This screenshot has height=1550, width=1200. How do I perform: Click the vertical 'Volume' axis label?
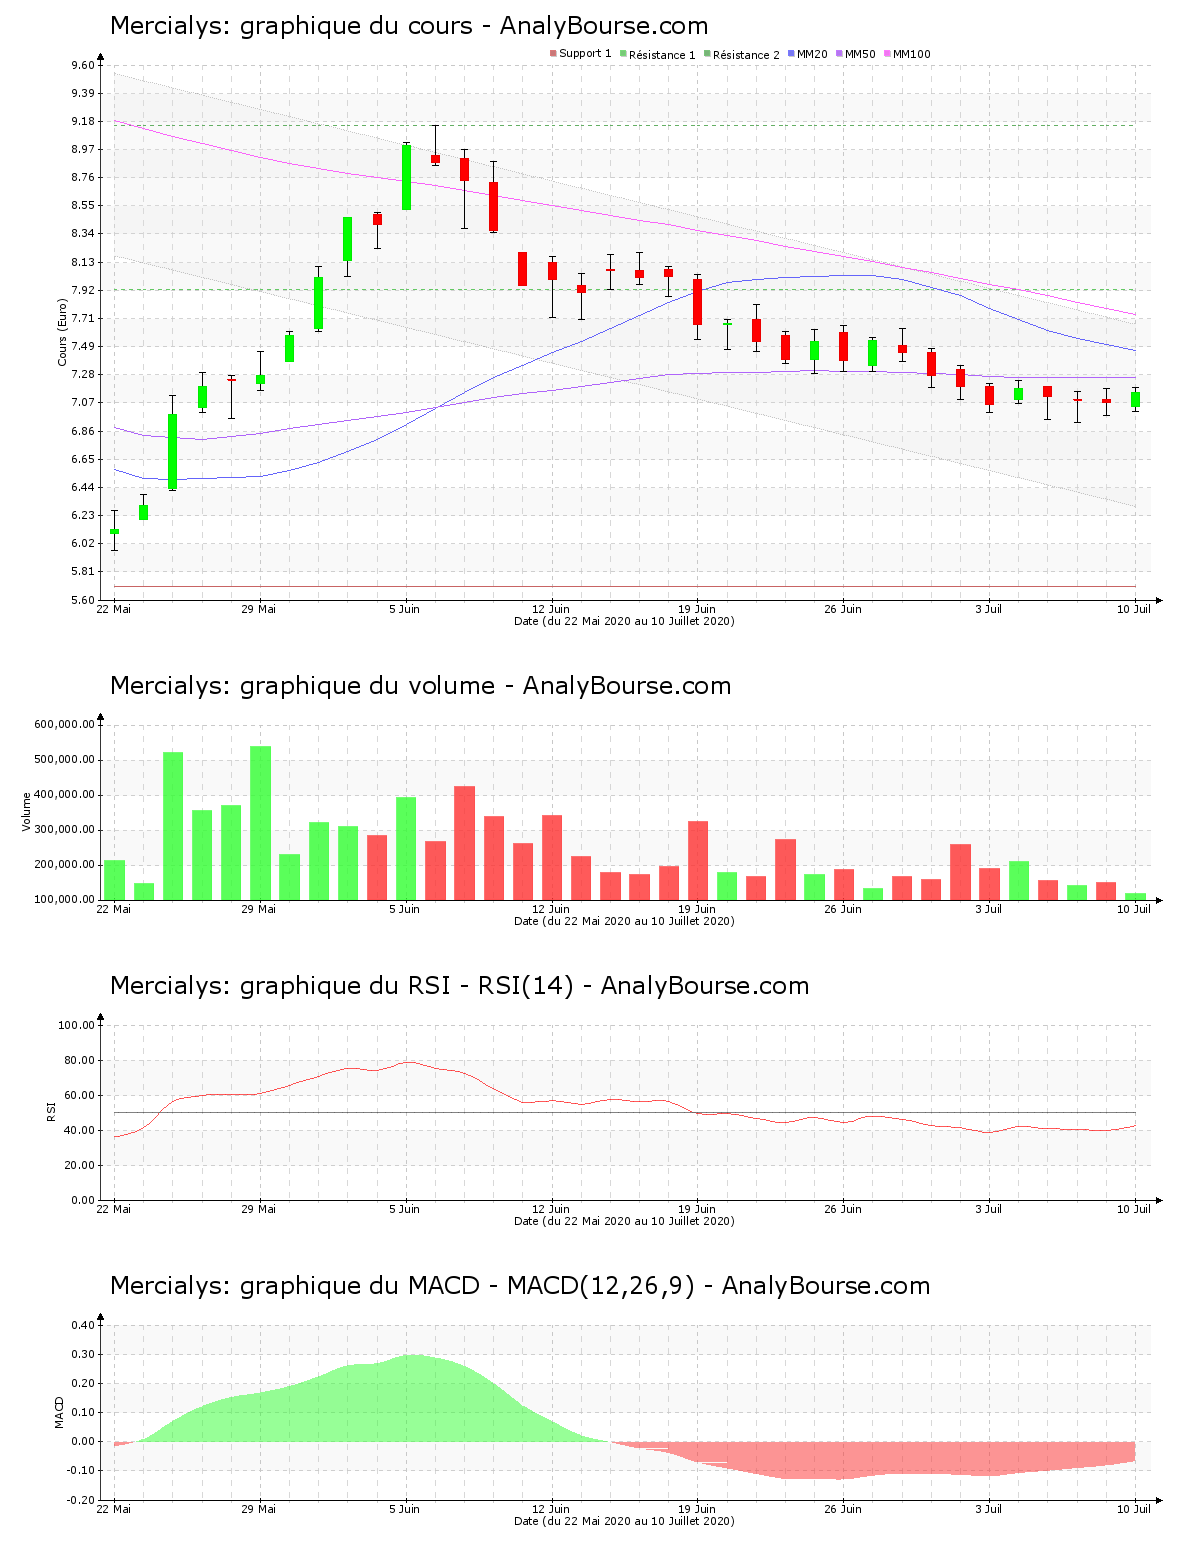tap(27, 811)
